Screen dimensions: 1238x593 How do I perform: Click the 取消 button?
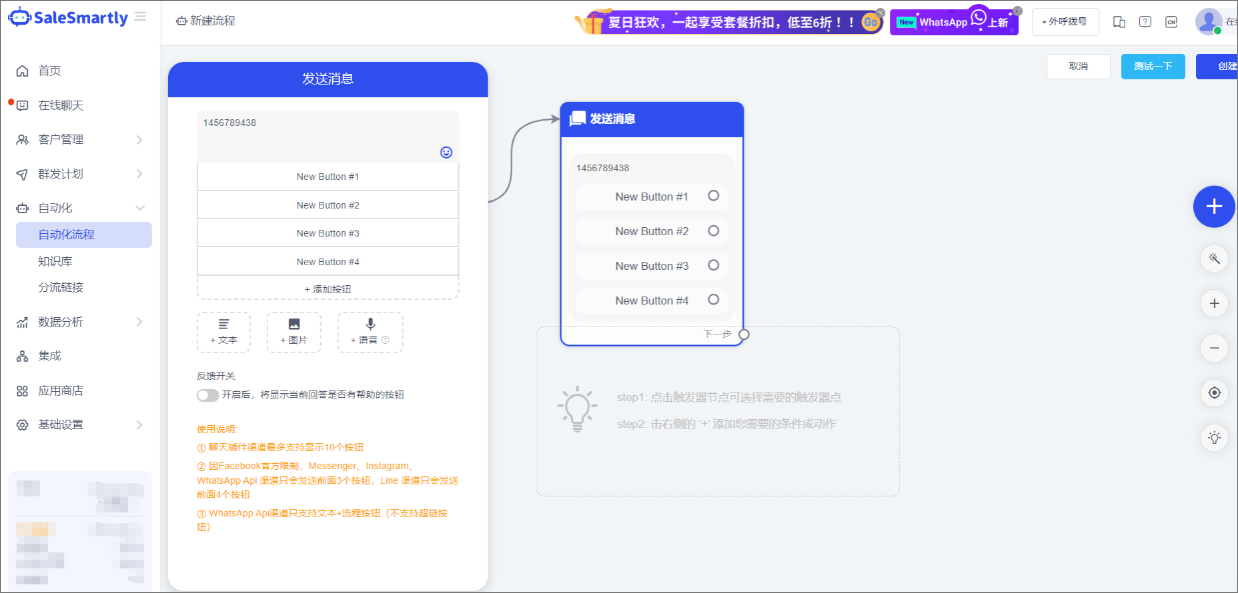click(x=1078, y=66)
